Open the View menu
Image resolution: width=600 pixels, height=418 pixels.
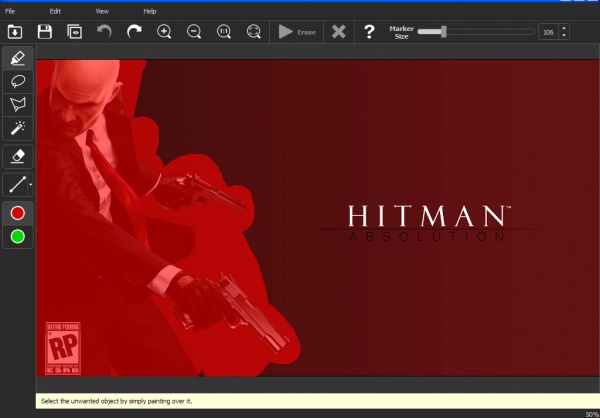pos(102,11)
